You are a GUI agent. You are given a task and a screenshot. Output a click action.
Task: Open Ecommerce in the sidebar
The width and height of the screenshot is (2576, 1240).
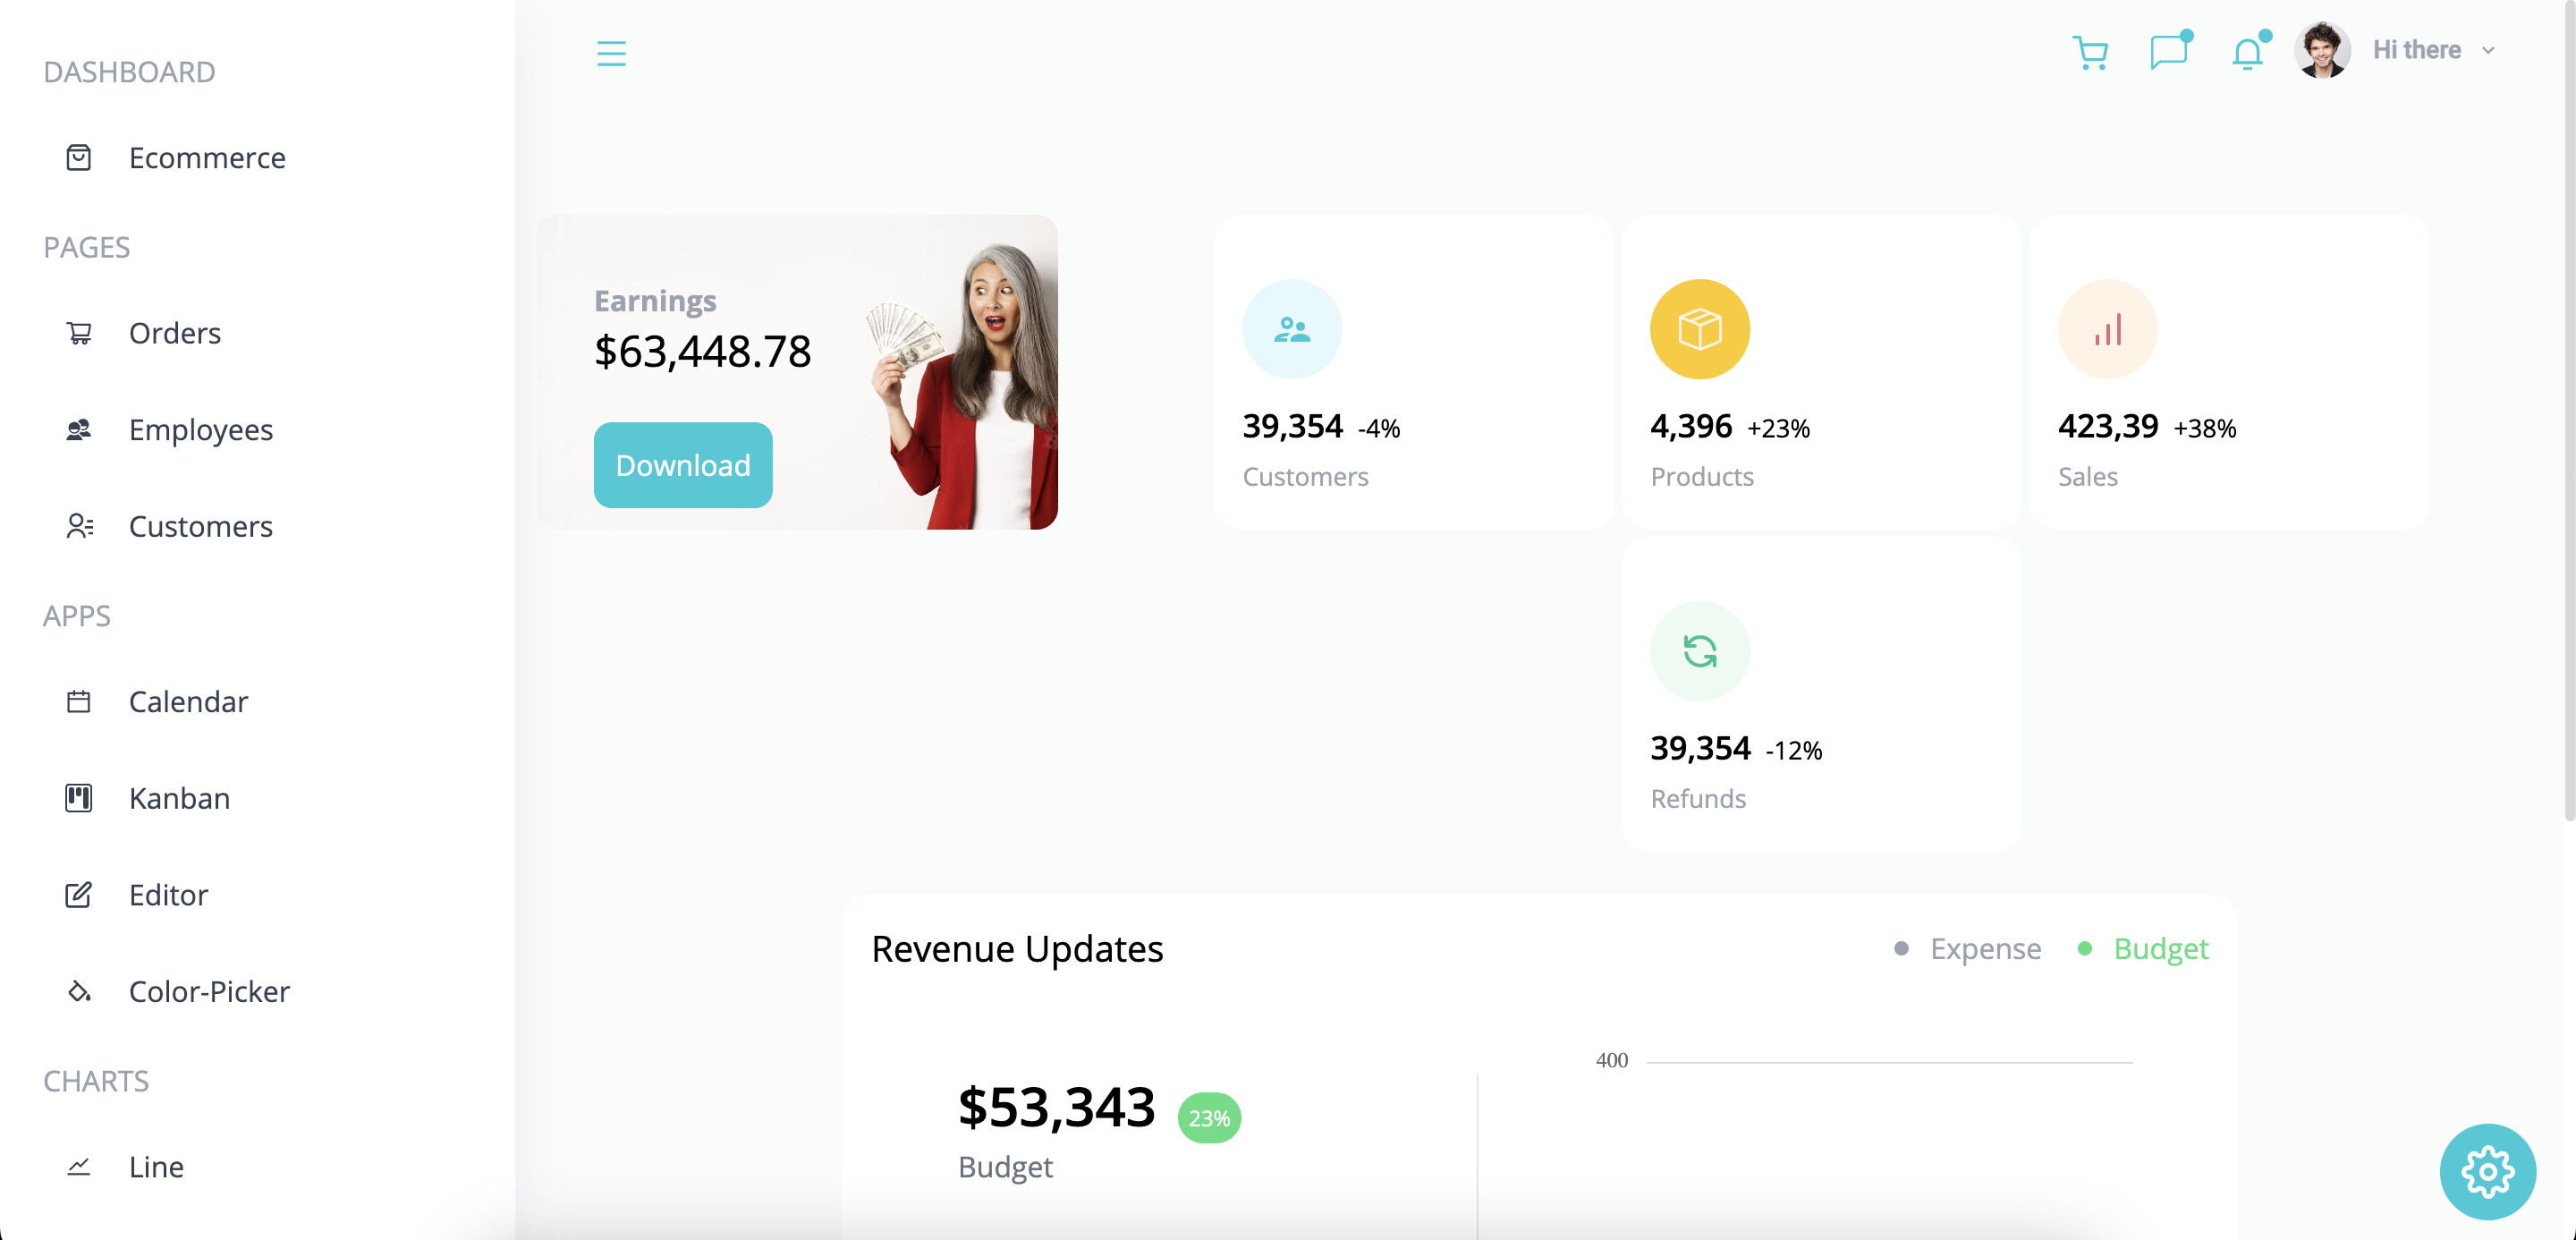pyautogui.click(x=207, y=158)
